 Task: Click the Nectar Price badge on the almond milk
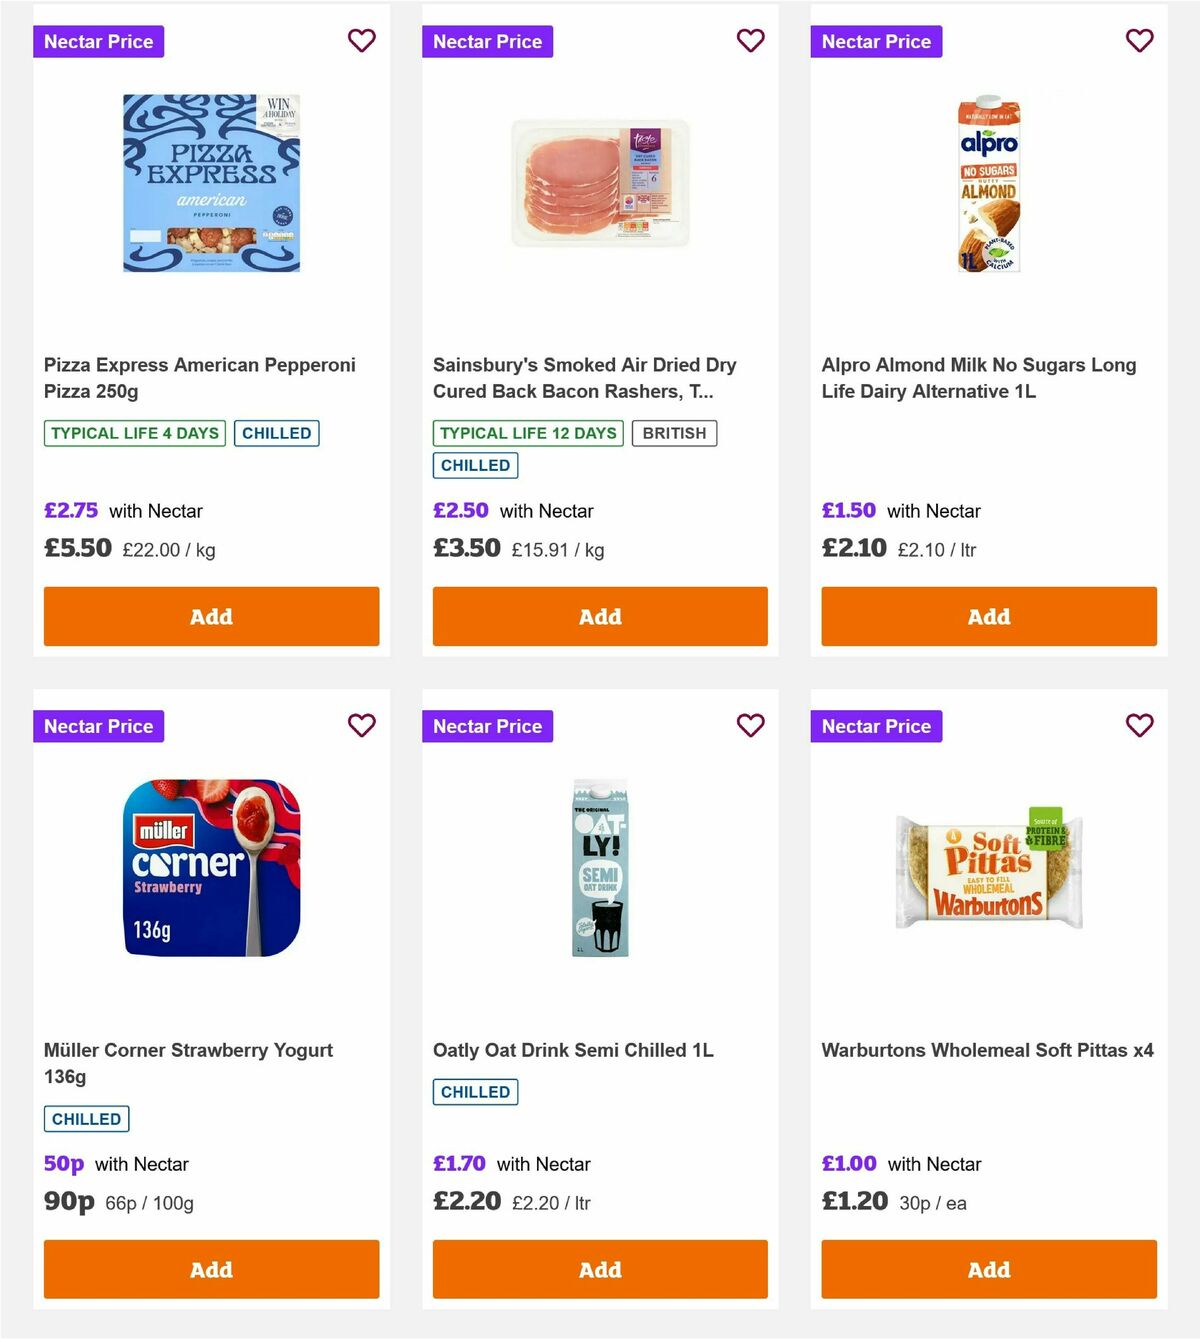tap(876, 41)
